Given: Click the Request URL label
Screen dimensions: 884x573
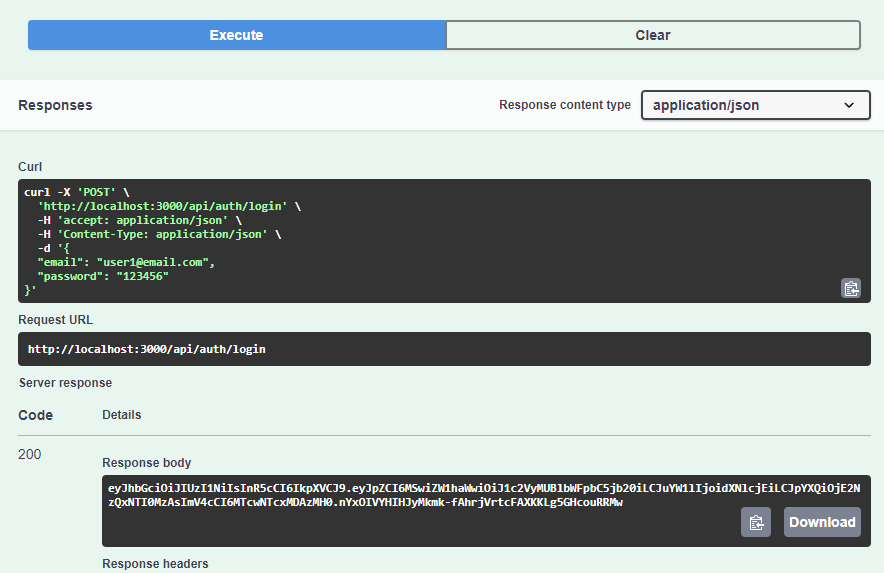Looking at the screenshot, I should pyautogui.click(x=55, y=320).
